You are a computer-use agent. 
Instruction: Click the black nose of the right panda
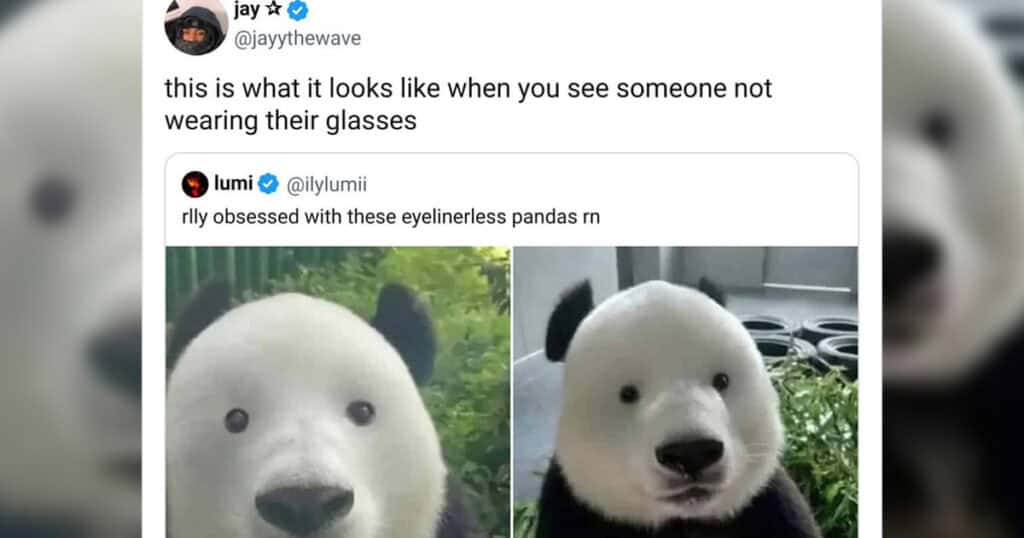pos(690,455)
